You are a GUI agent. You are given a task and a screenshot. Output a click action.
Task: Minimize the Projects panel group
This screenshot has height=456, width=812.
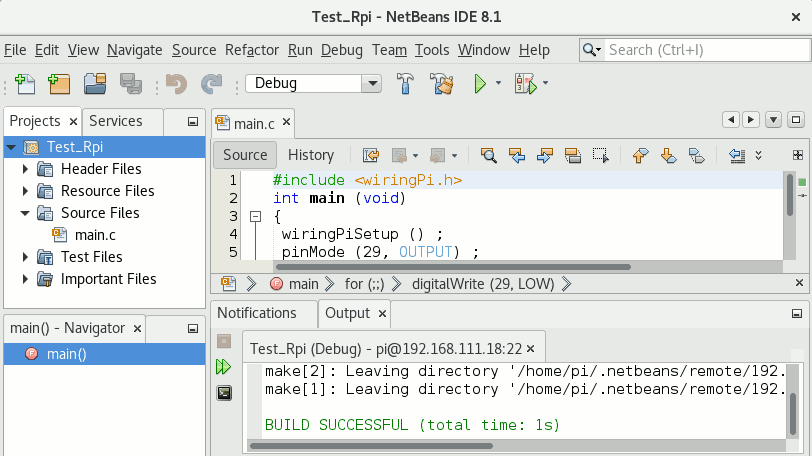click(193, 122)
